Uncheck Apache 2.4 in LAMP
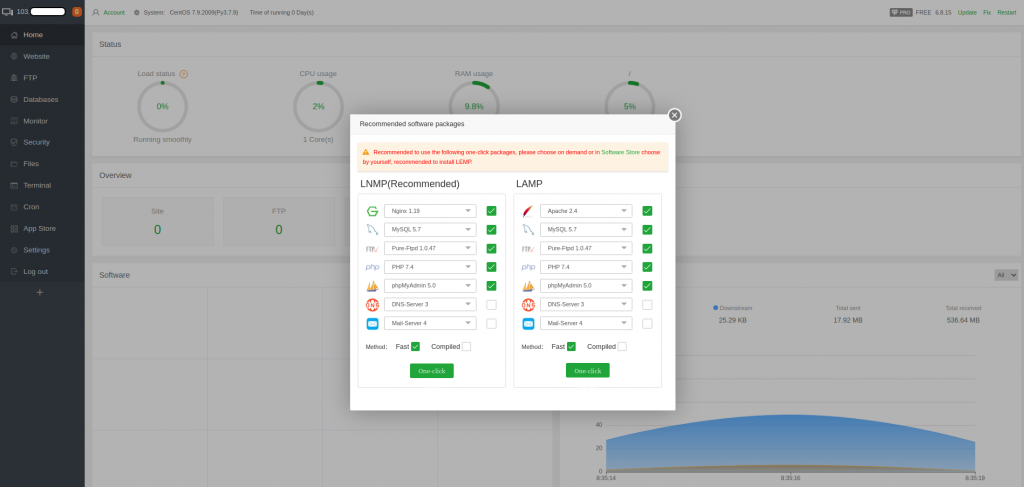Viewport: 1024px width, 487px height. (x=647, y=211)
